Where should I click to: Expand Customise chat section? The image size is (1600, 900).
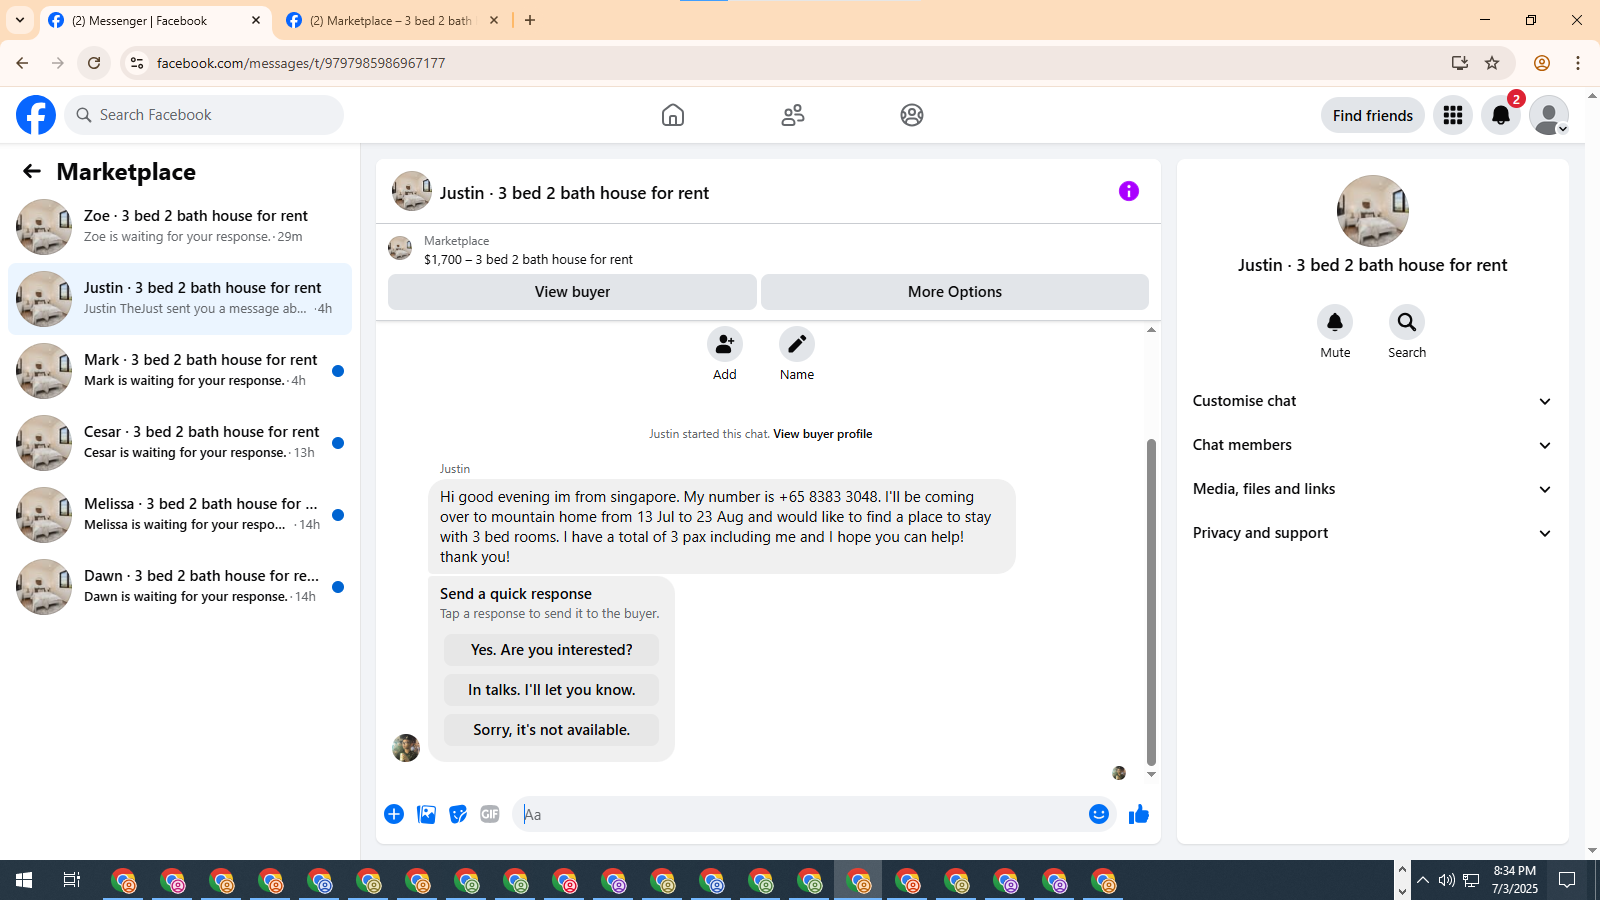(x=1372, y=401)
